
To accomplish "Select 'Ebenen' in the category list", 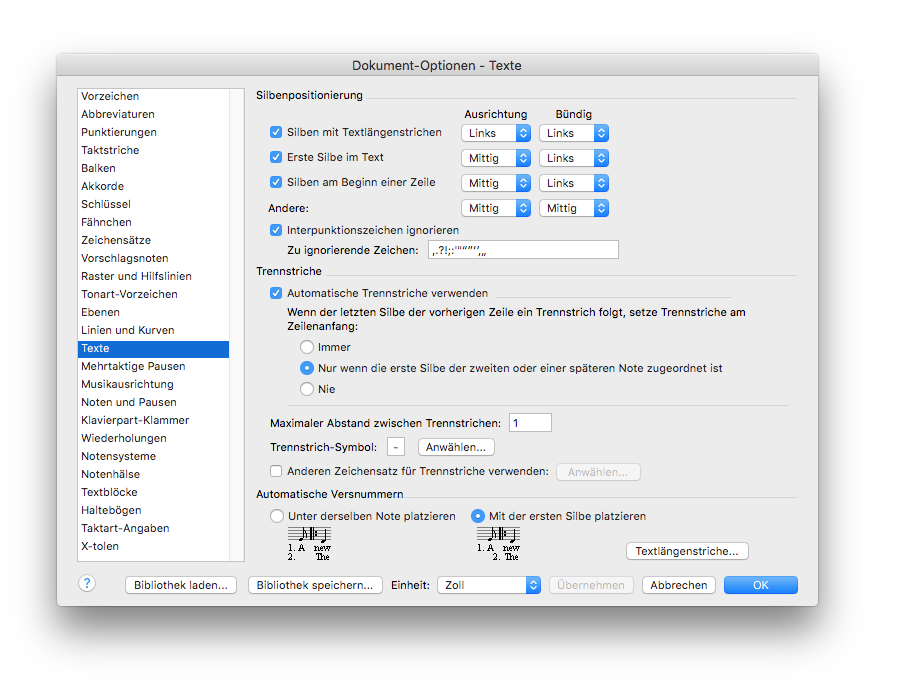I will pyautogui.click(x=153, y=312).
